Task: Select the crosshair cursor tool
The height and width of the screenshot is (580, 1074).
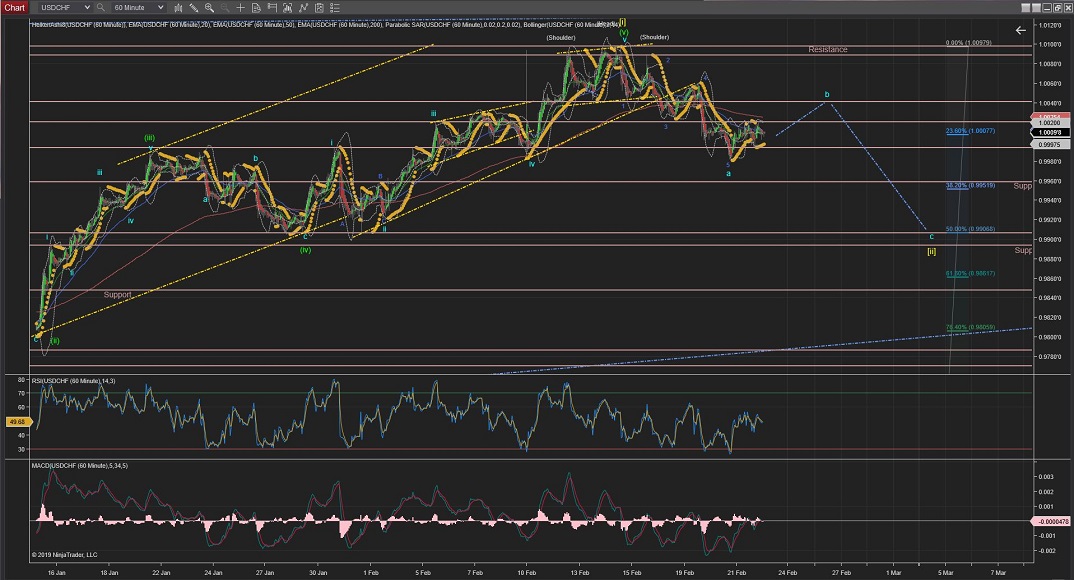Action: 240,7
